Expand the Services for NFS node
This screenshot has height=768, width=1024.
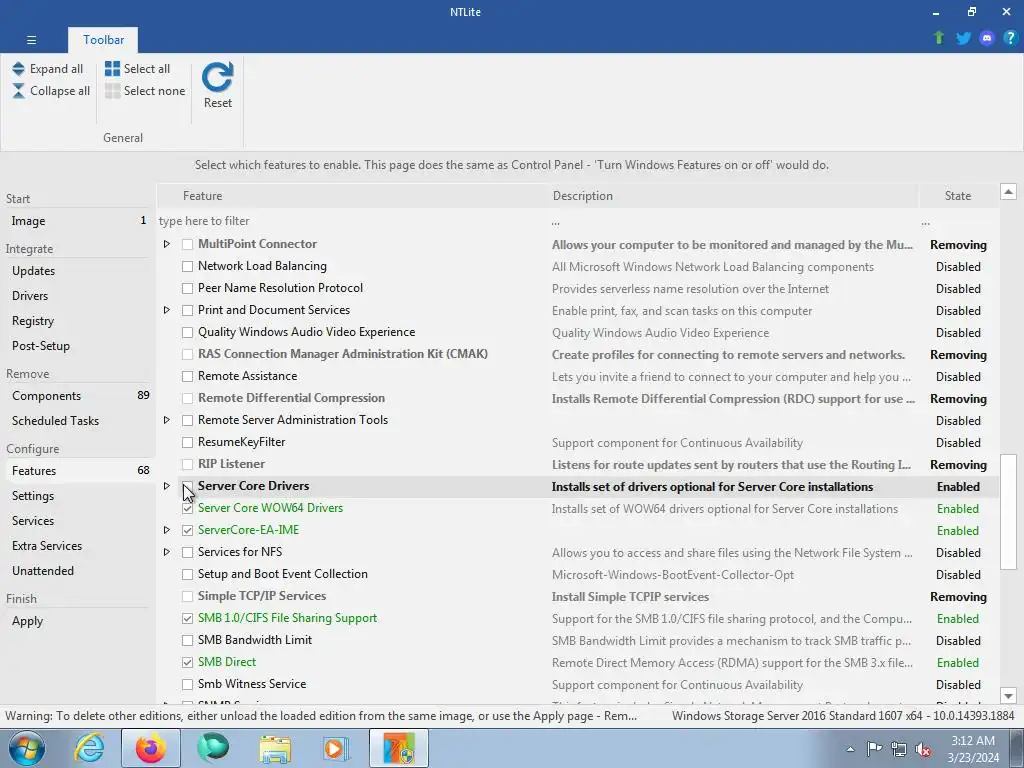167,552
